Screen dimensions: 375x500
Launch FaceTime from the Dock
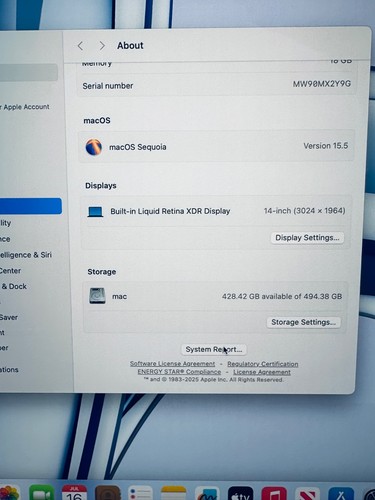41,493
